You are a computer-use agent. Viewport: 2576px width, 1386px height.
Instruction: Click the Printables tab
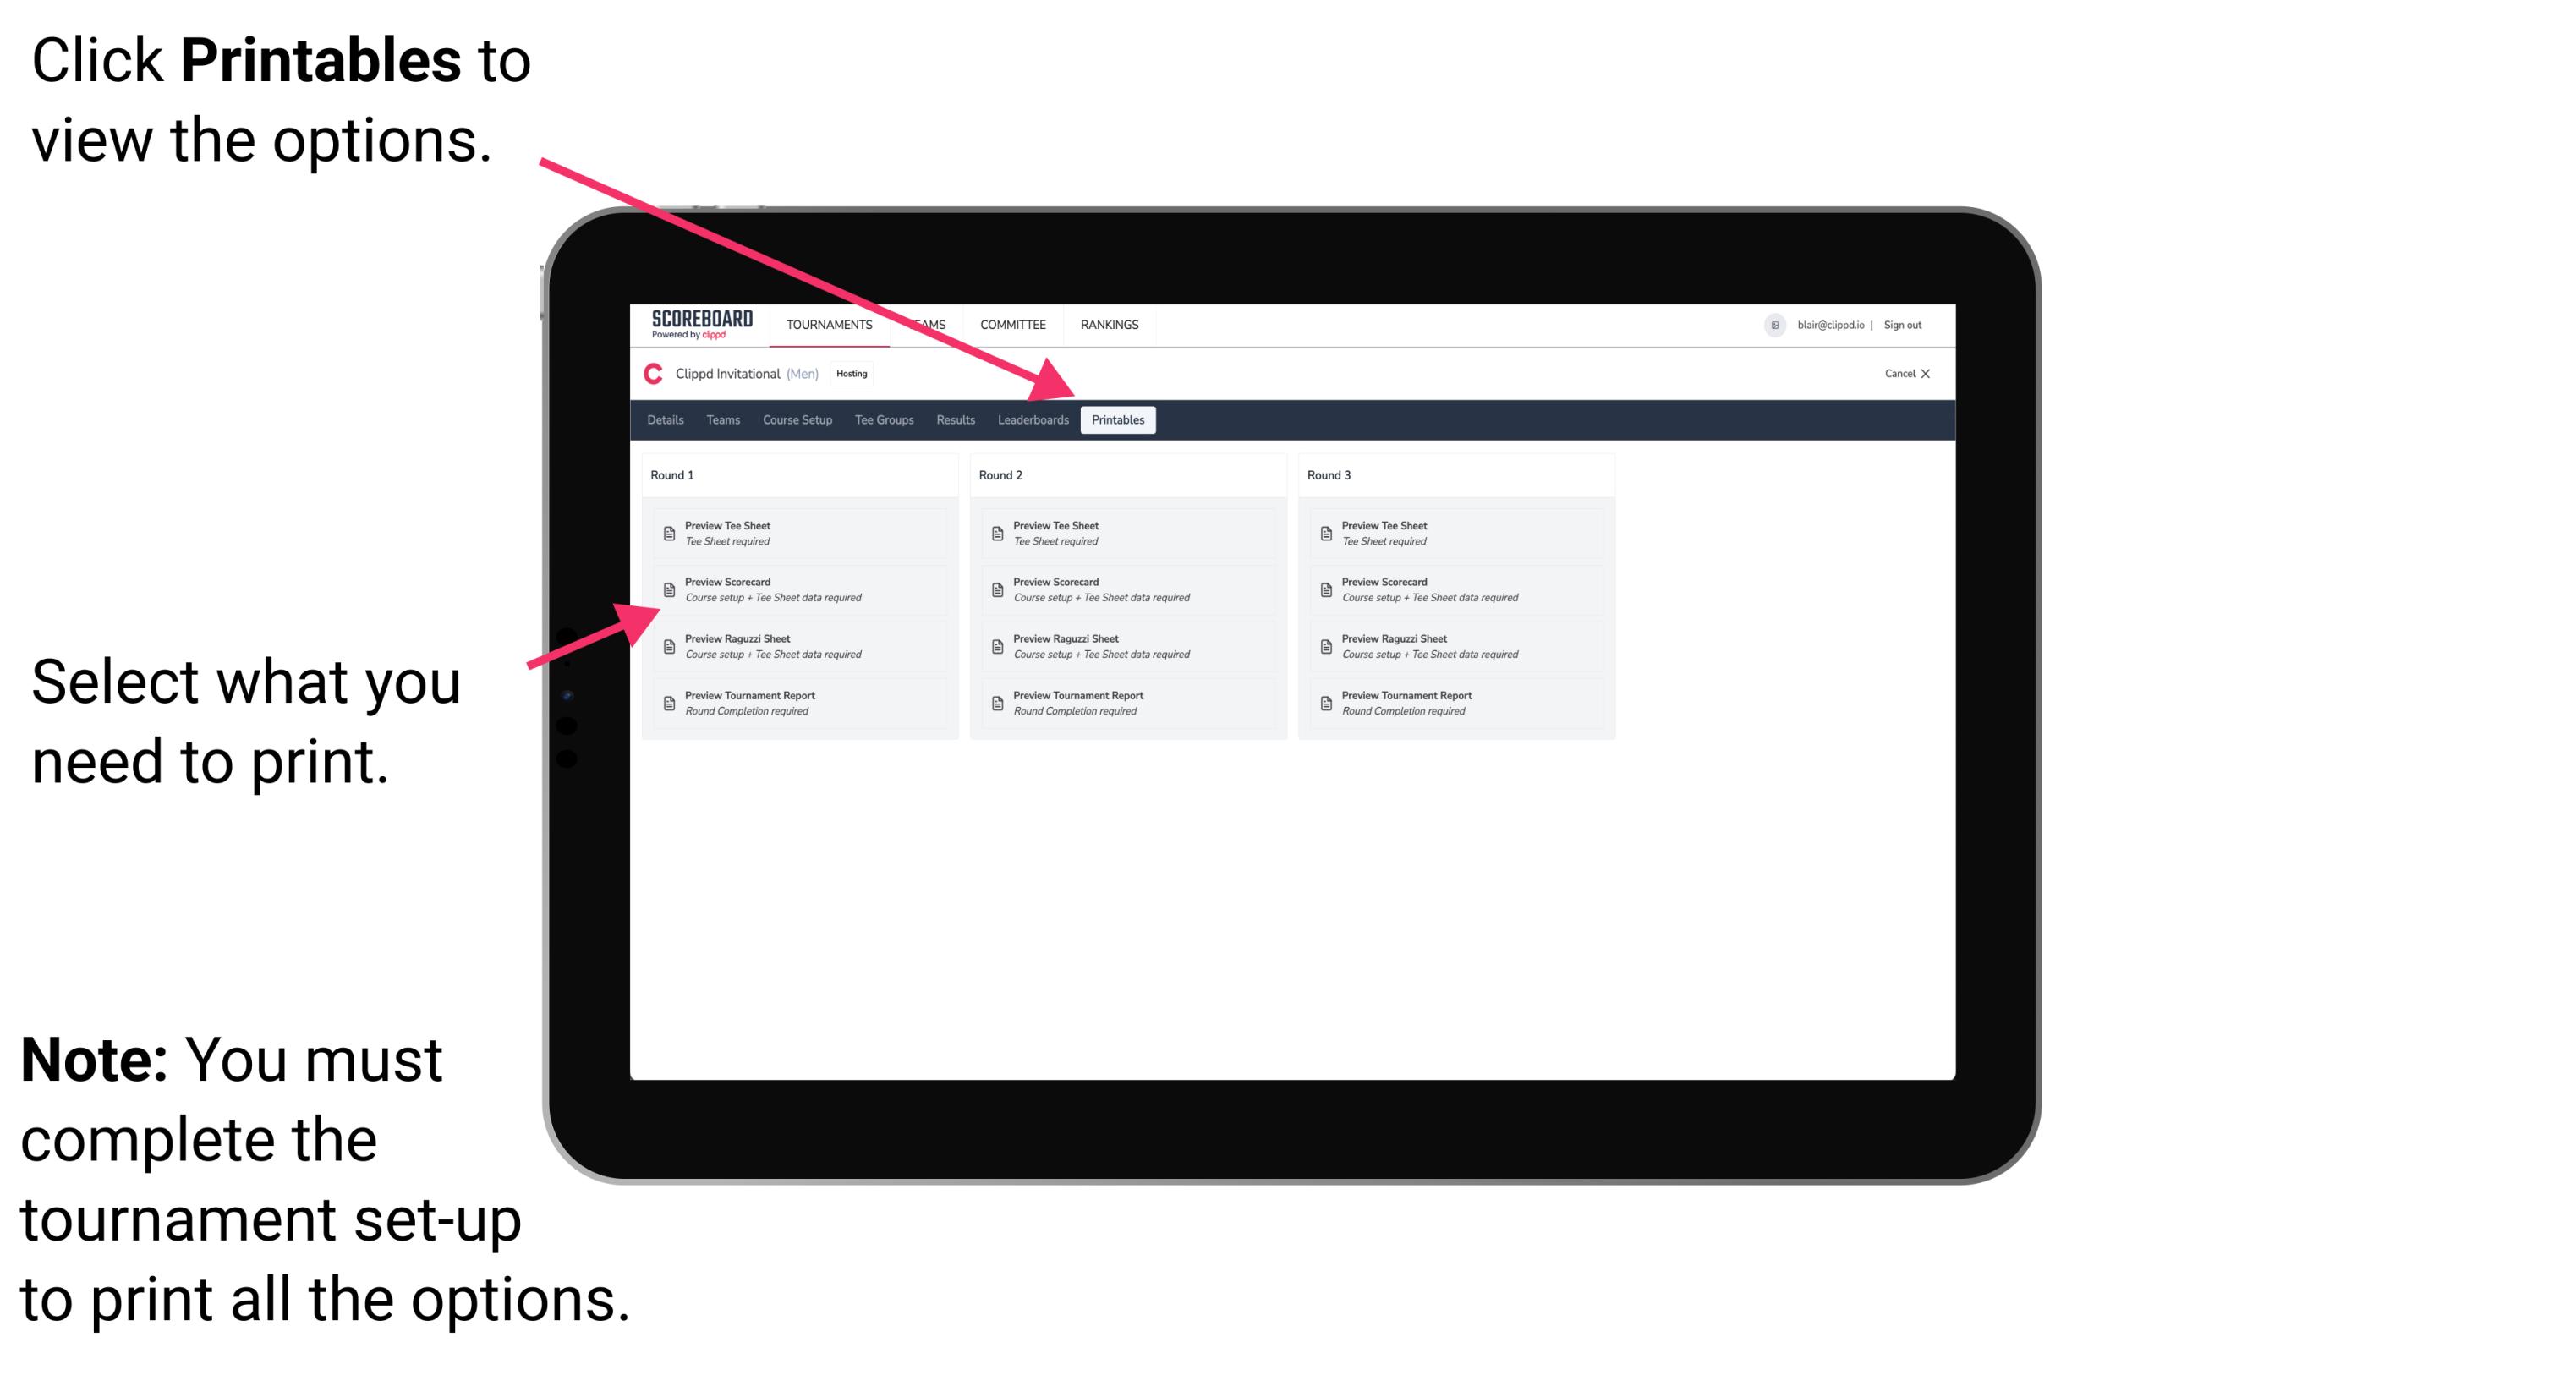(x=1115, y=422)
